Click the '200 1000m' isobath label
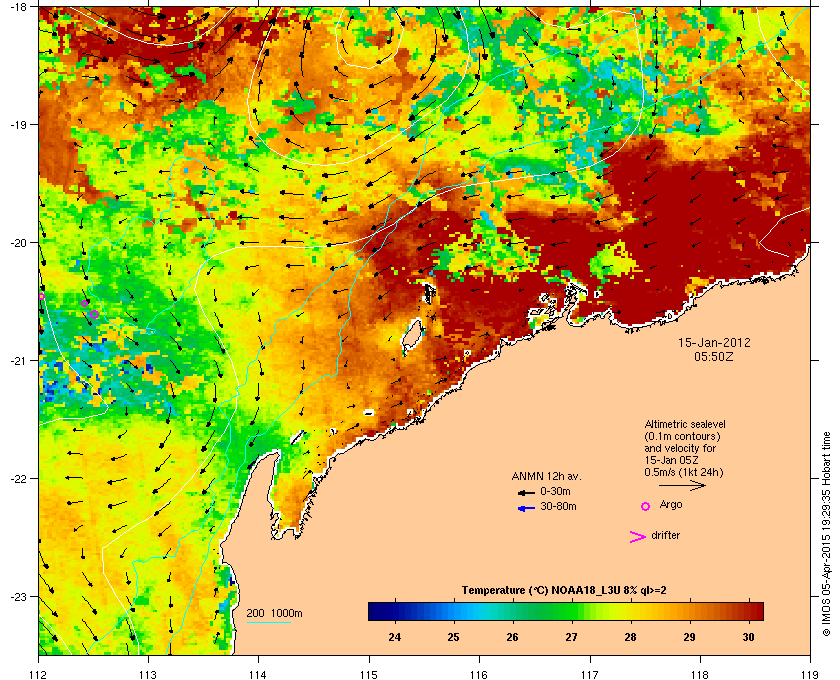 (274, 614)
